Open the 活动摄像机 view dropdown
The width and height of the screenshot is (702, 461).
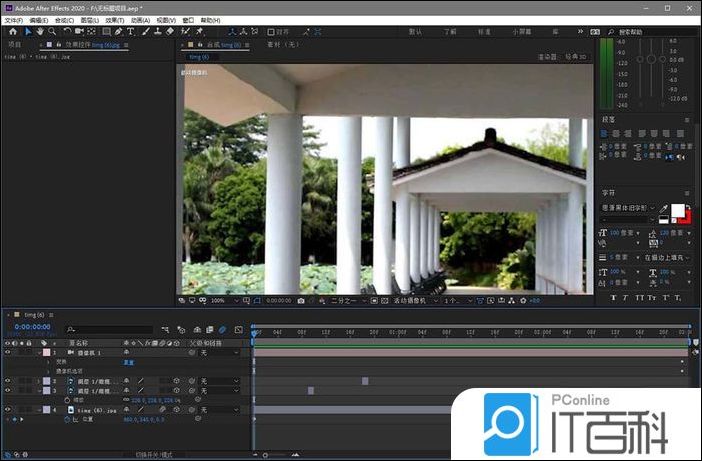pos(412,300)
